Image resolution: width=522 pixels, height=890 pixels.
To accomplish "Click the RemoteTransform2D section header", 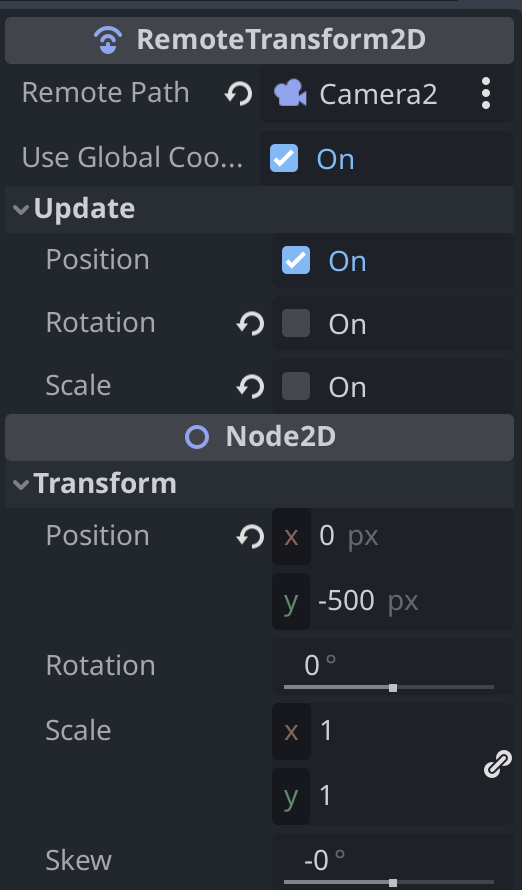I will (259, 40).
